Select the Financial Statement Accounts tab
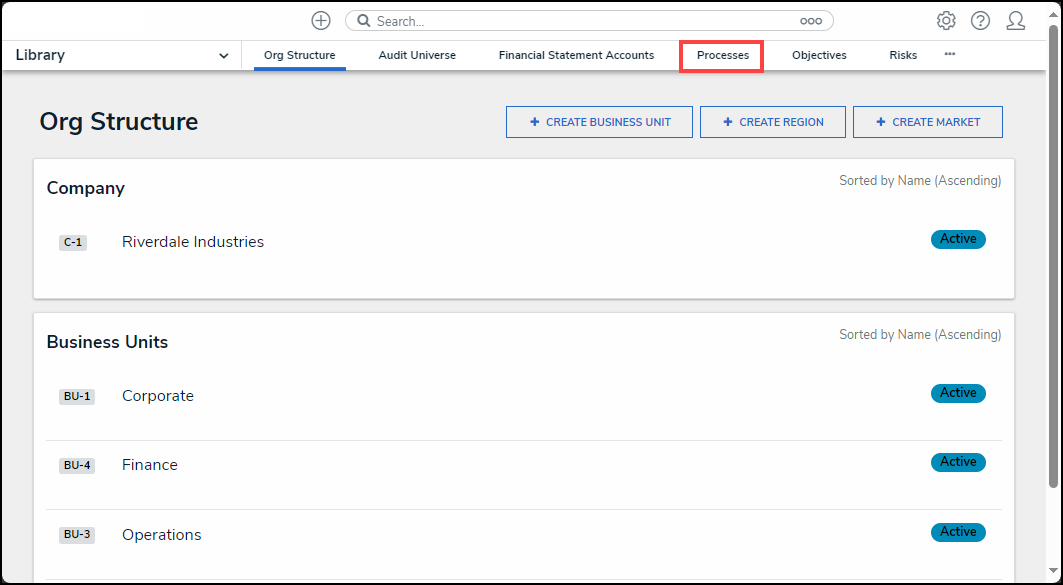 576,56
